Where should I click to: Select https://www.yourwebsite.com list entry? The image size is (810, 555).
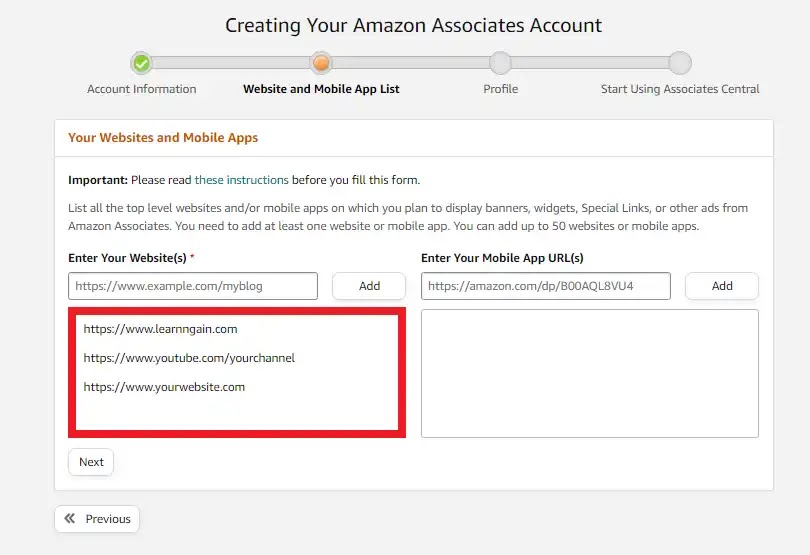click(164, 387)
